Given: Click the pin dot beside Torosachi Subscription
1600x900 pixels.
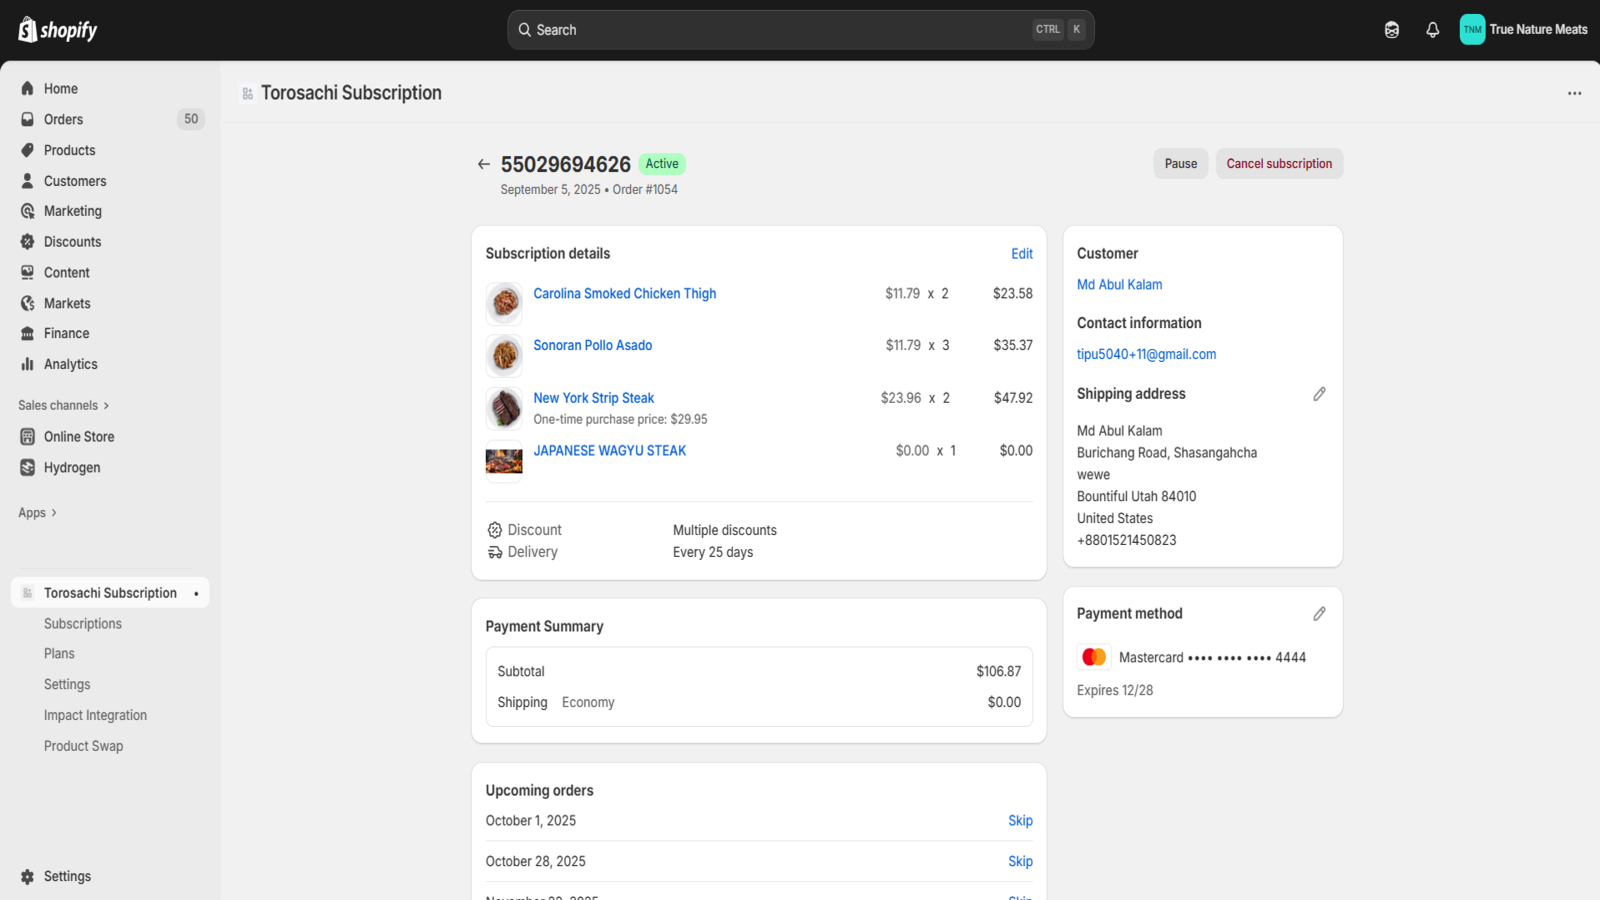Looking at the screenshot, I should (x=196, y=594).
